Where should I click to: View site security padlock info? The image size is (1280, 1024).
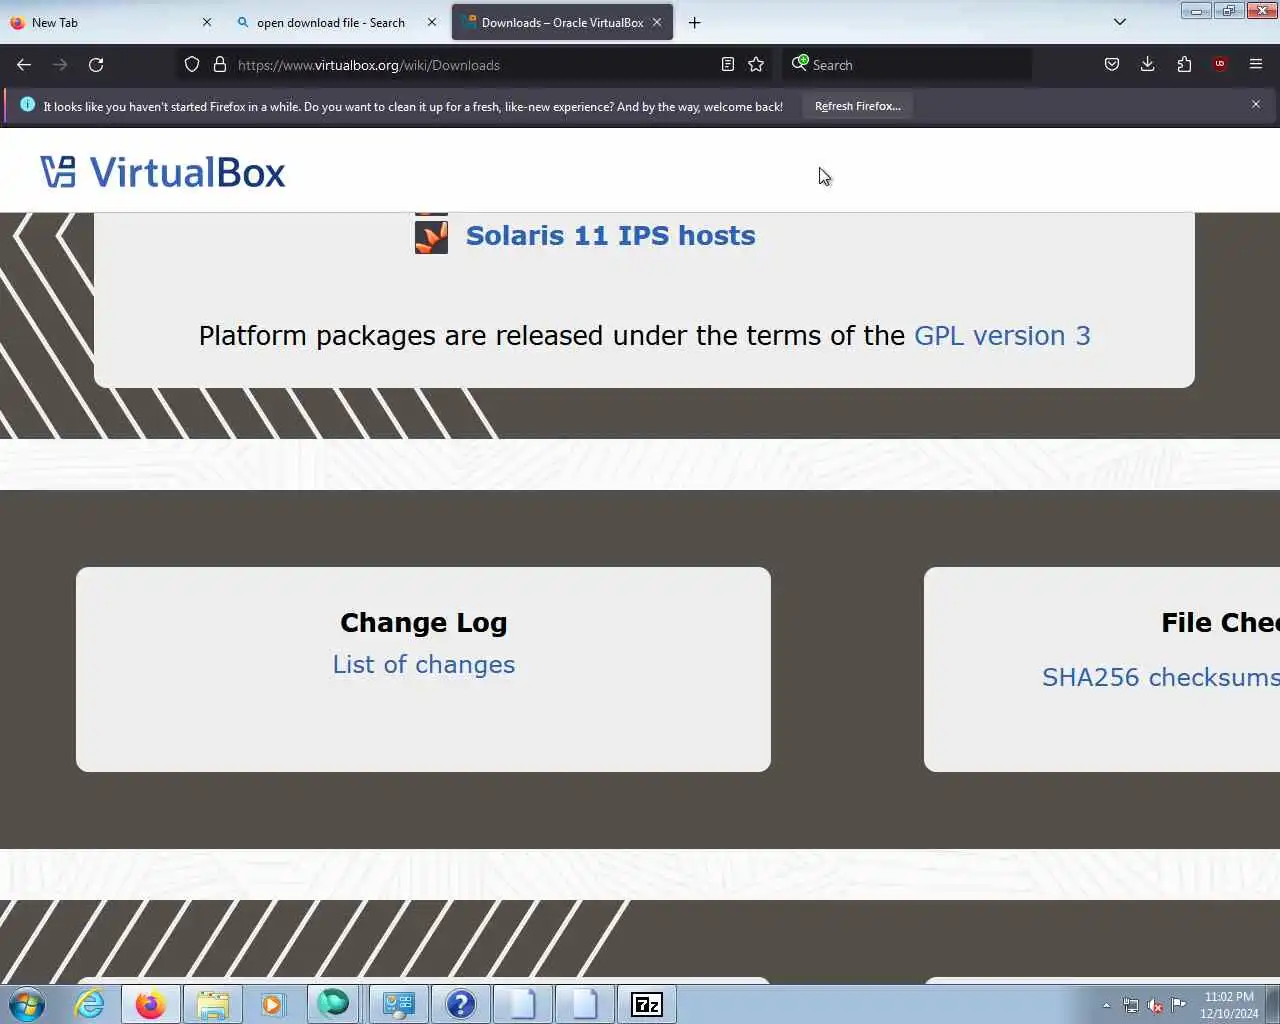click(220, 65)
